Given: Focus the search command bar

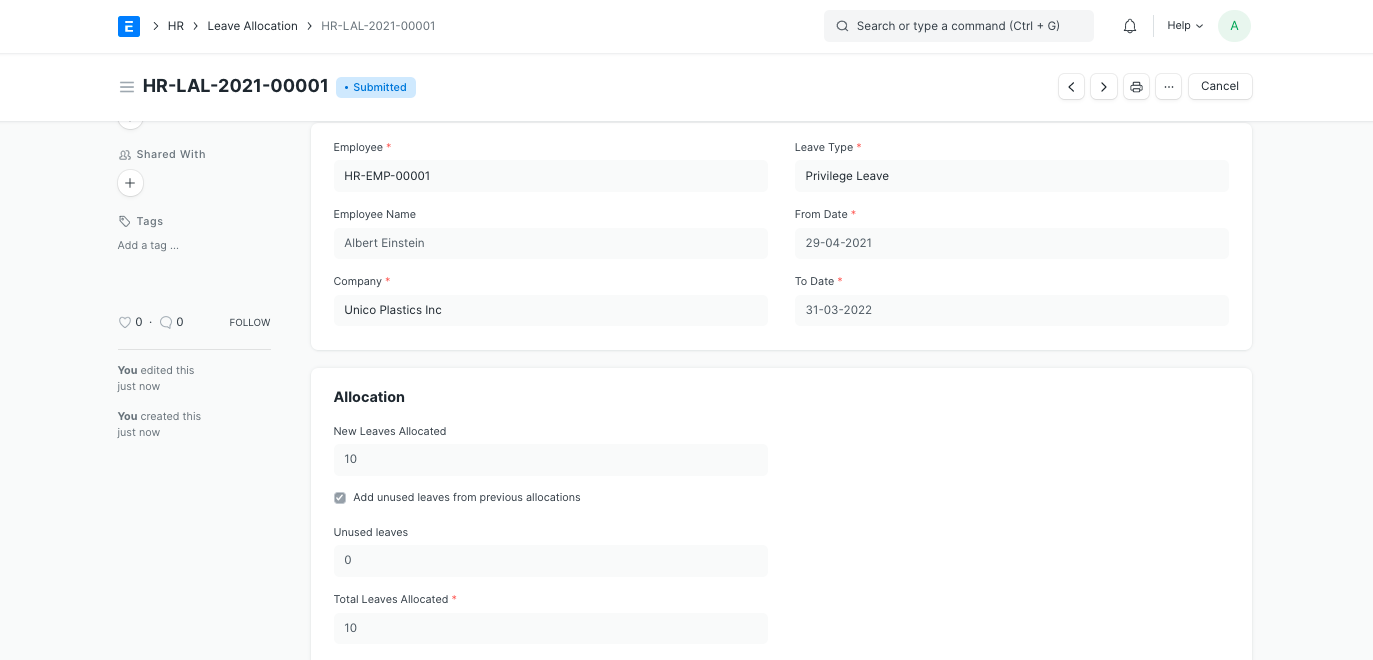Looking at the screenshot, I should click(x=958, y=26).
